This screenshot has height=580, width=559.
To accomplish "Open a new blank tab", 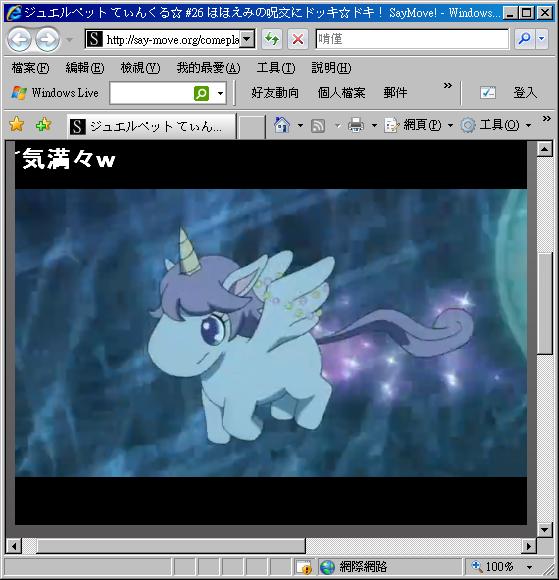I will pos(251,127).
